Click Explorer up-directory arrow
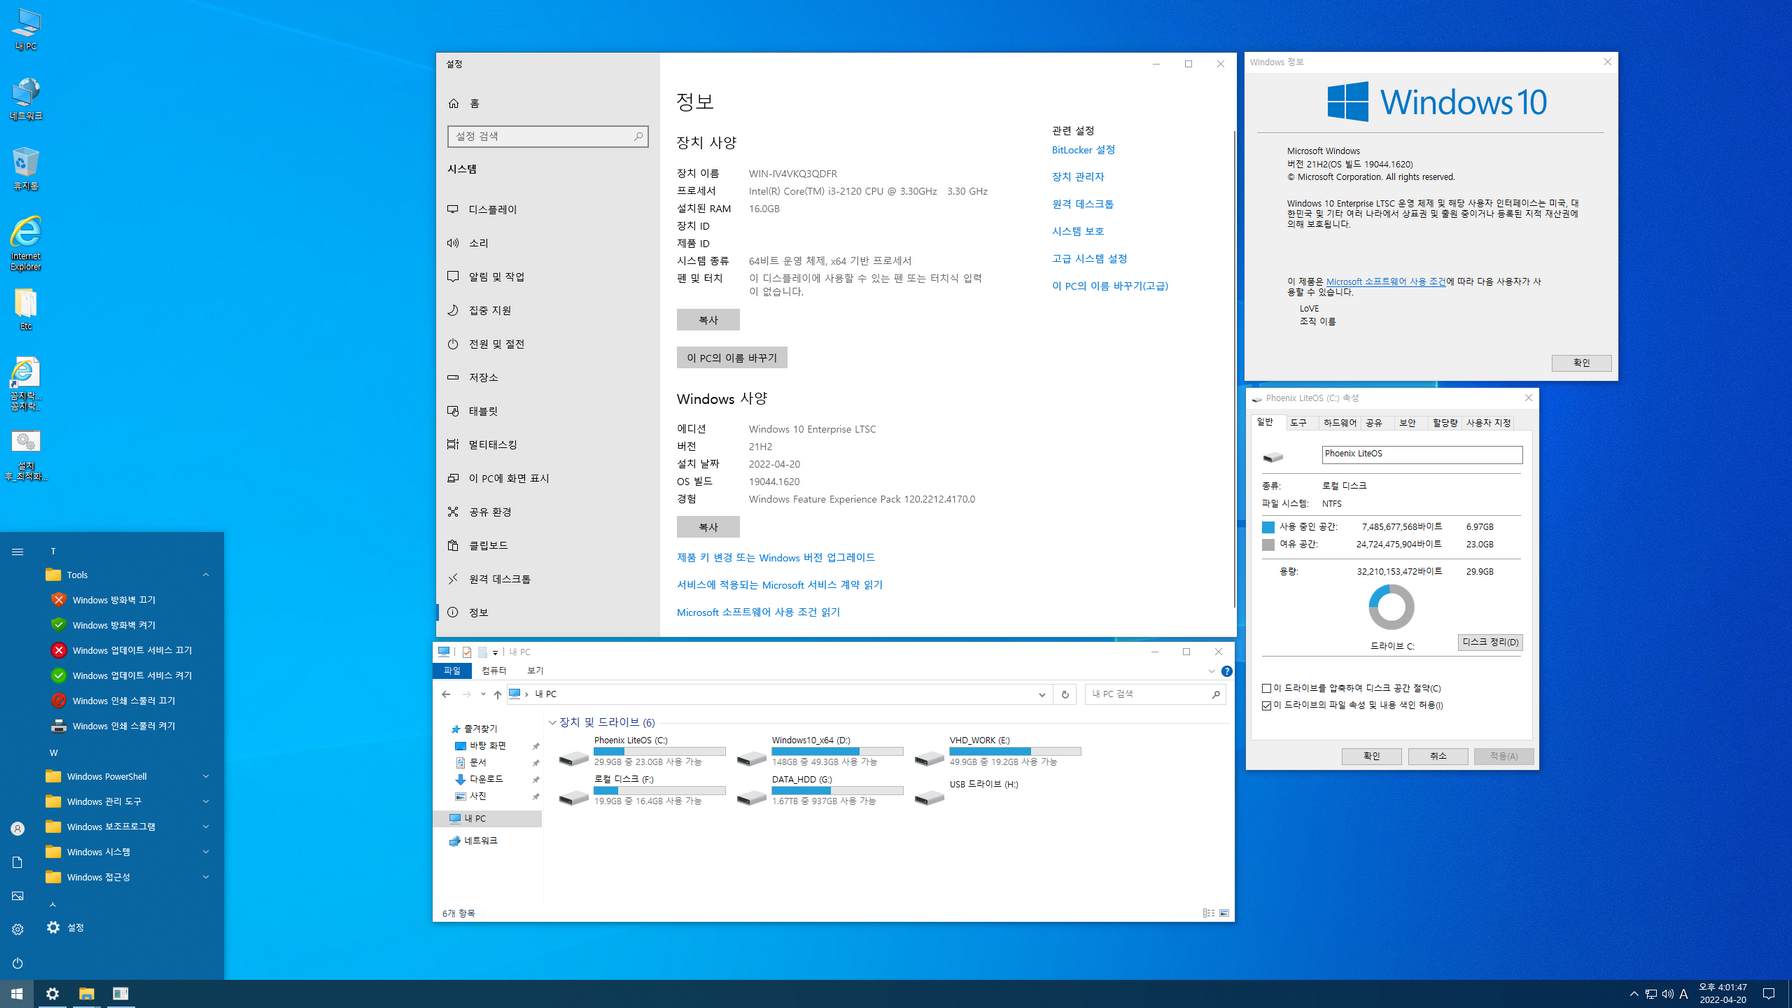The height and width of the screenshot is (1008, 1792). point(497,694)
